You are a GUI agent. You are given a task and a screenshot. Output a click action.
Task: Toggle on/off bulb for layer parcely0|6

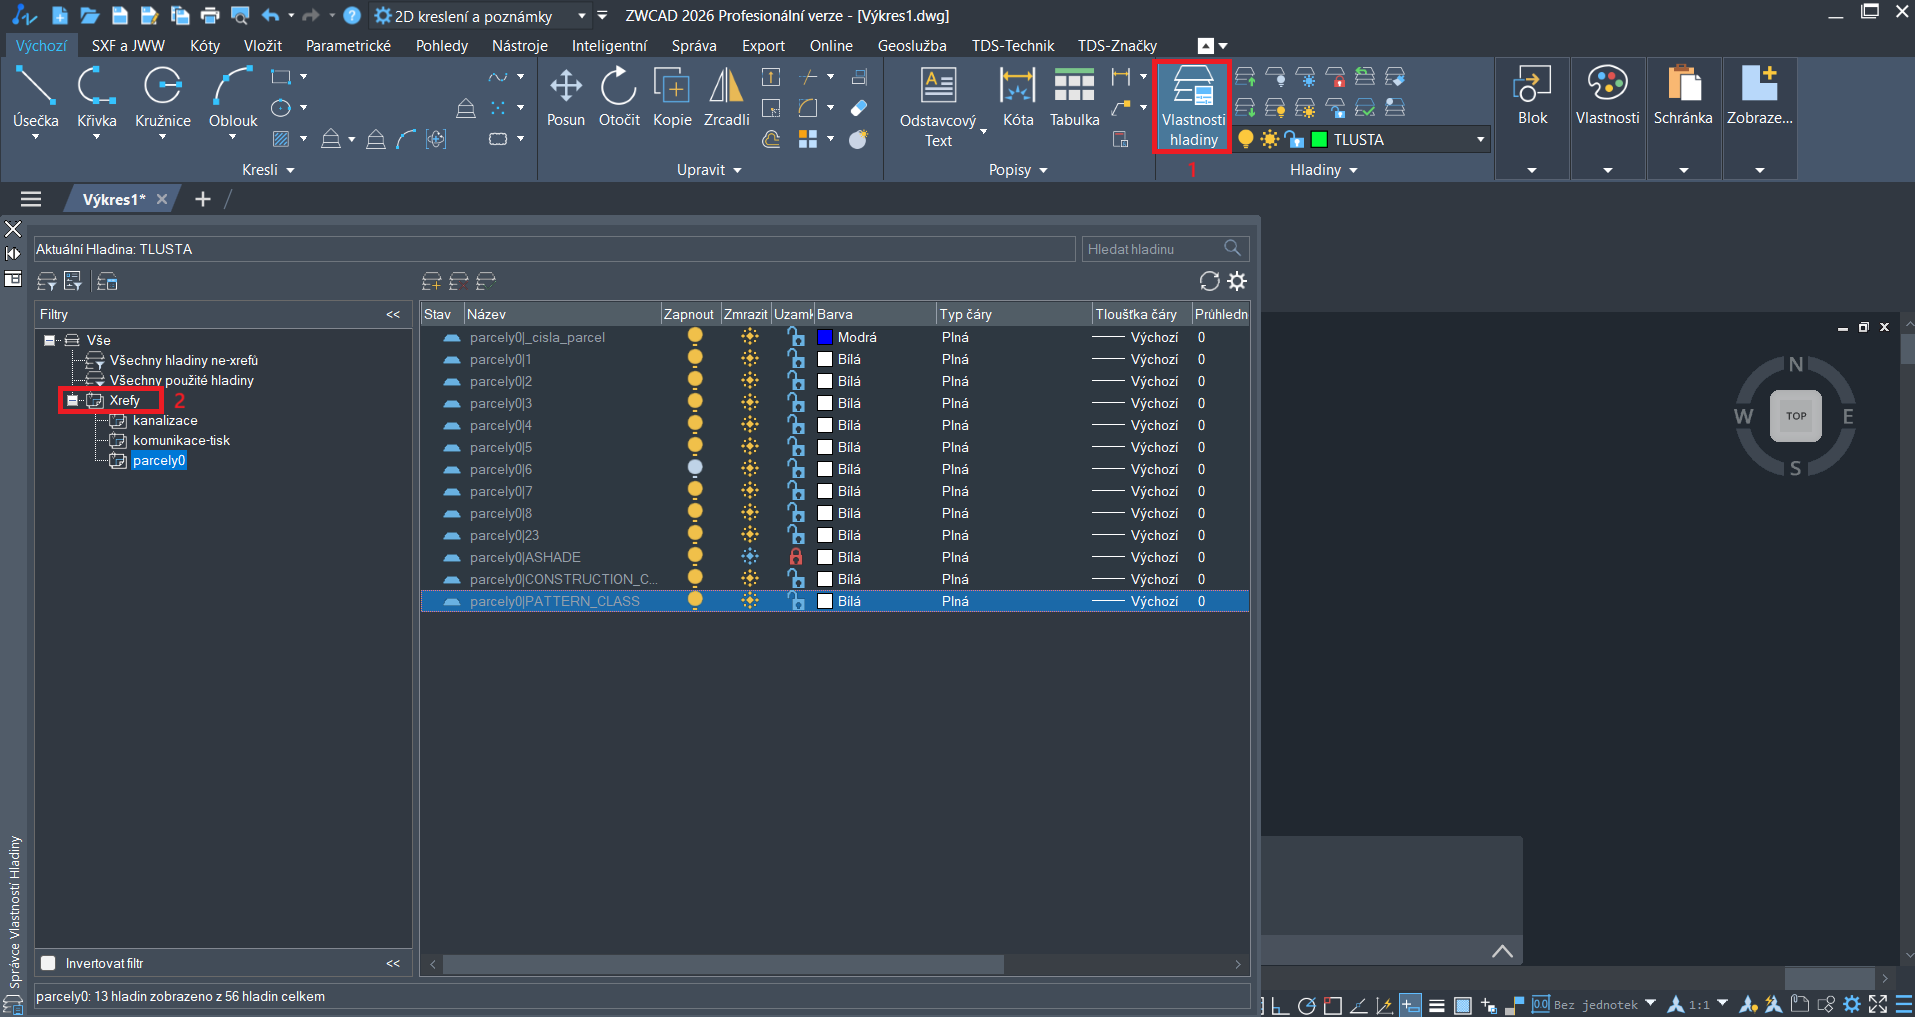tap(695, 469)
